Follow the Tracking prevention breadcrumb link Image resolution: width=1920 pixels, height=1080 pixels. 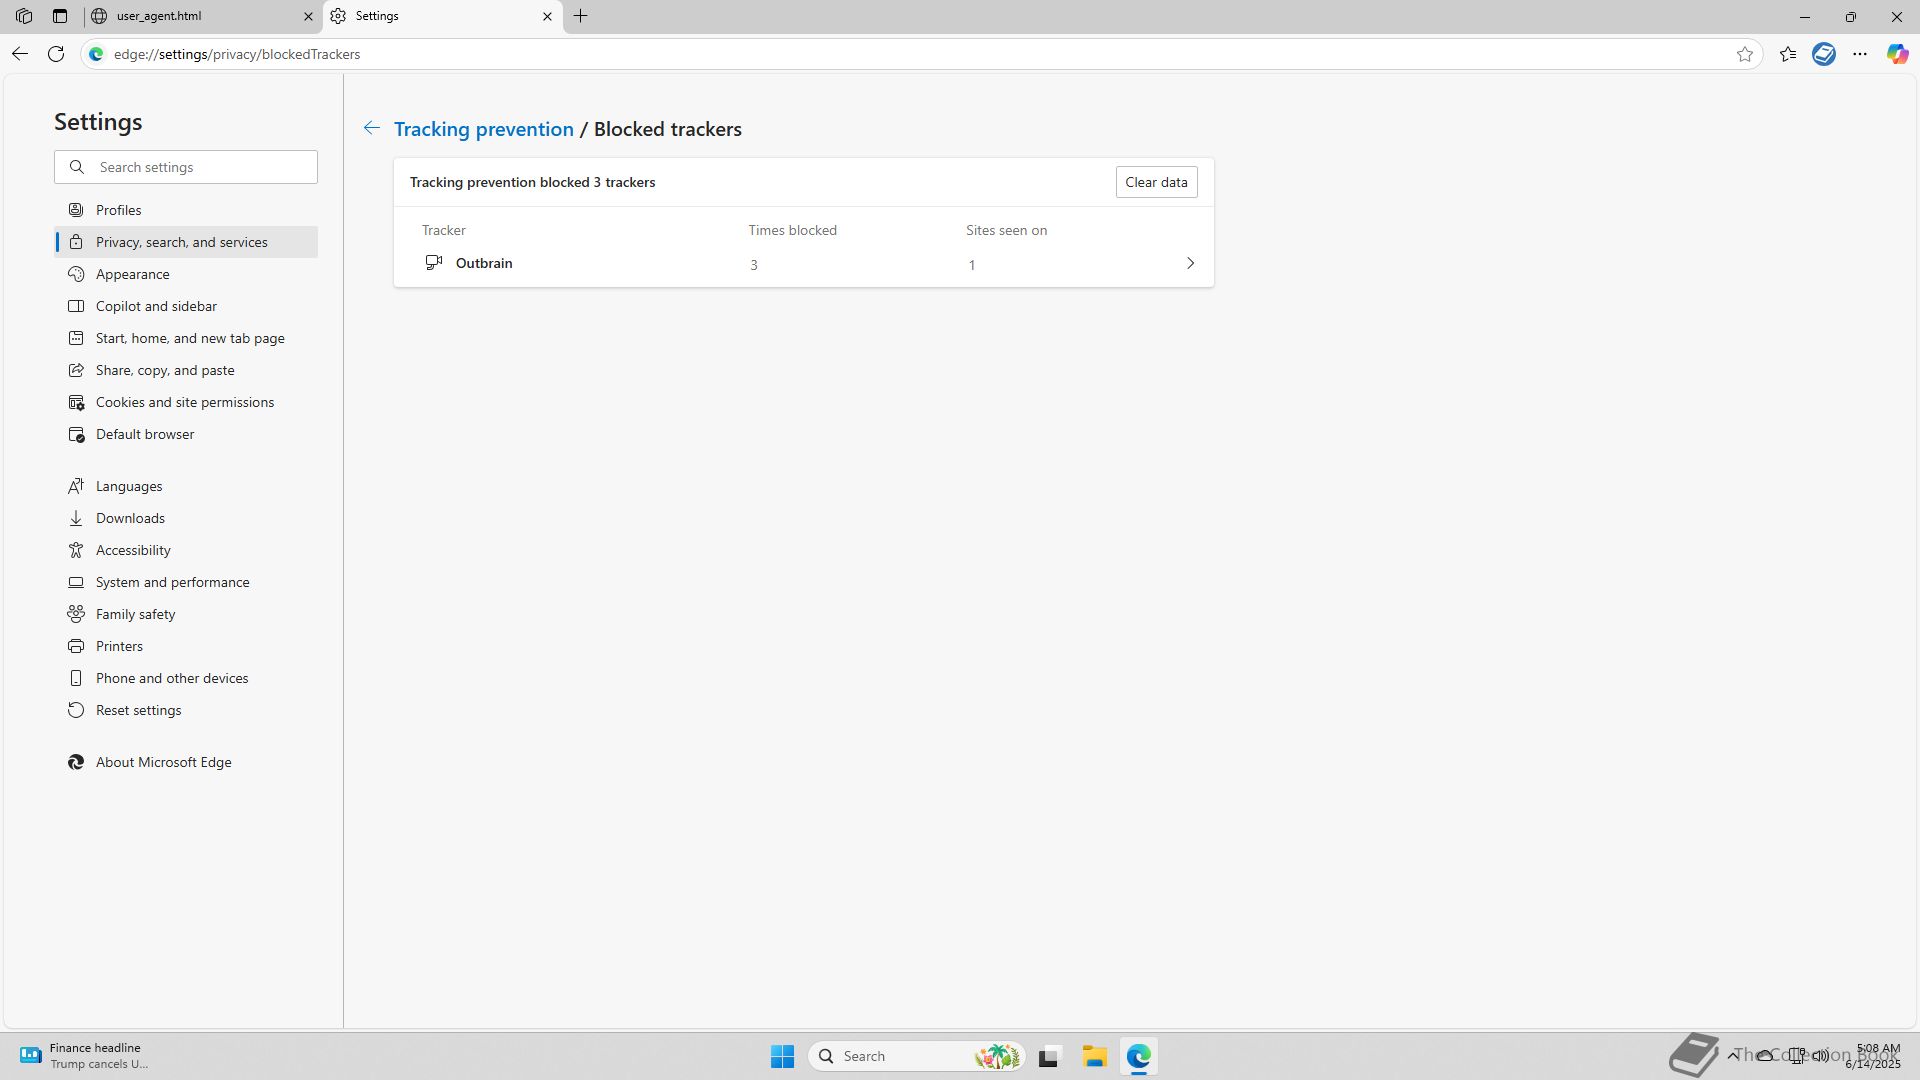coord(483,129)
